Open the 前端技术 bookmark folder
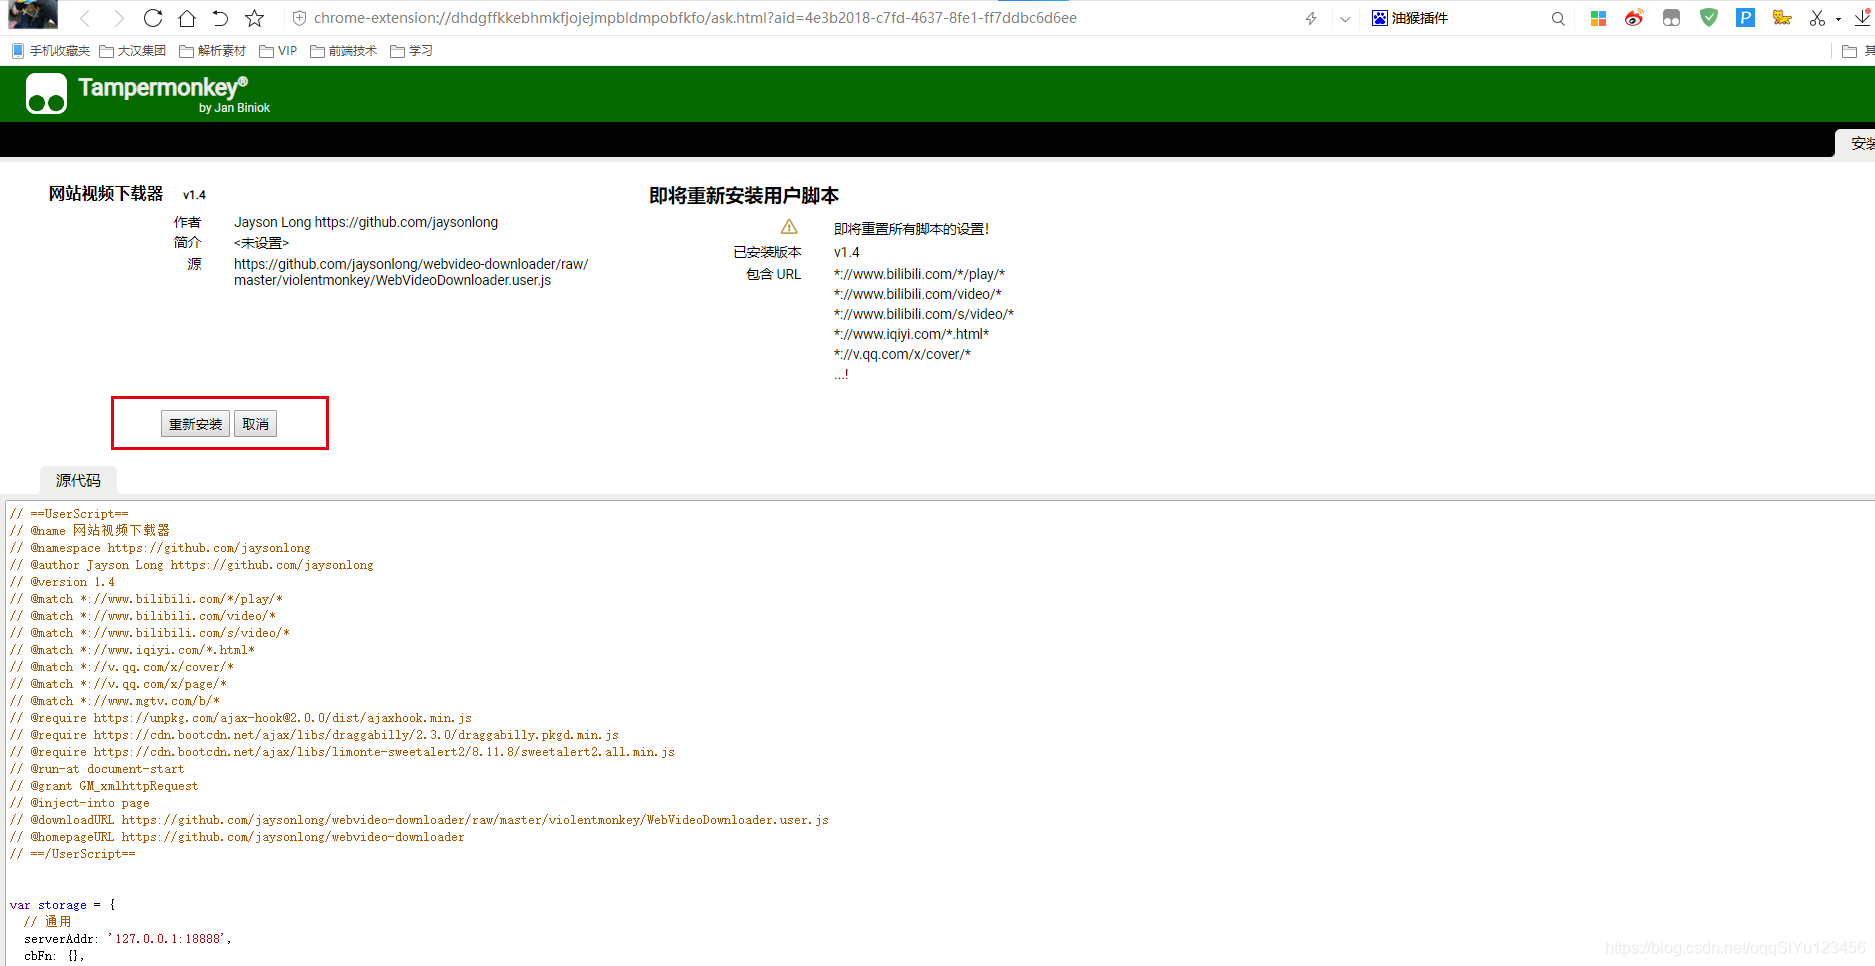 (x=343, y=51)
